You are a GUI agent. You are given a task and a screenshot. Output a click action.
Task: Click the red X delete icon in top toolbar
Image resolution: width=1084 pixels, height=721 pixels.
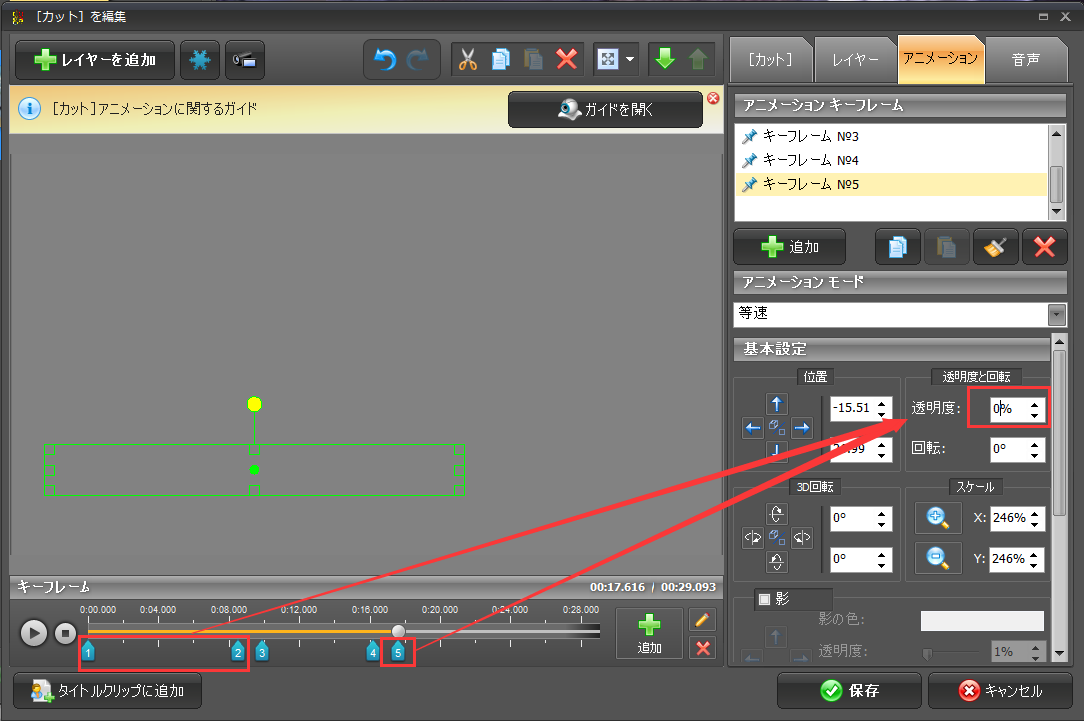click(567, 60)
